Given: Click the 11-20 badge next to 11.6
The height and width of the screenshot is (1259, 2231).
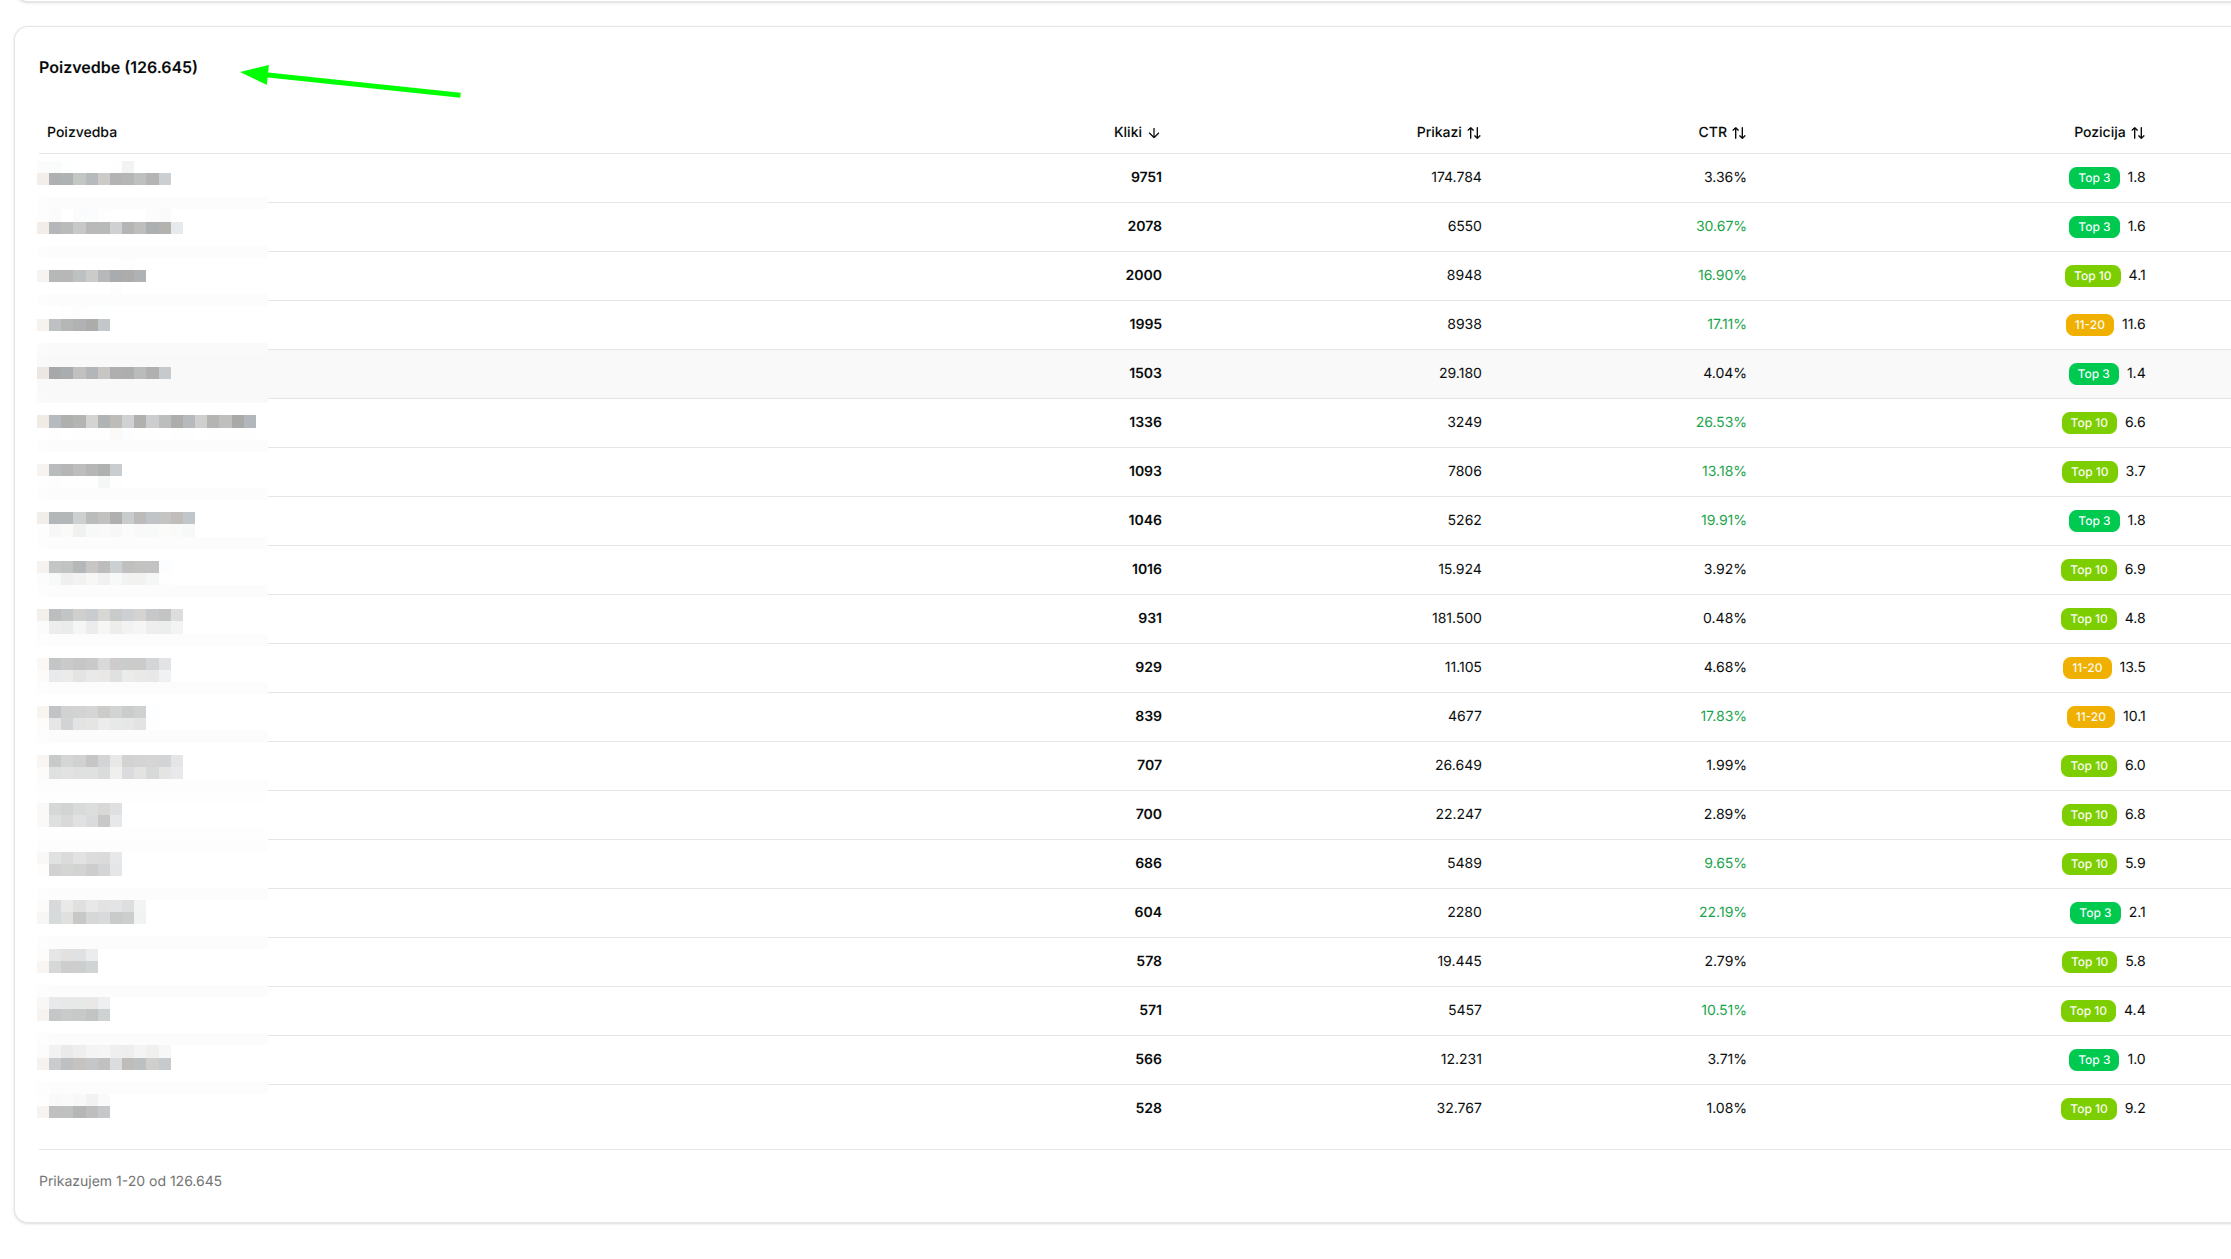Looking at the screenshot, I should pos(2089,325).
